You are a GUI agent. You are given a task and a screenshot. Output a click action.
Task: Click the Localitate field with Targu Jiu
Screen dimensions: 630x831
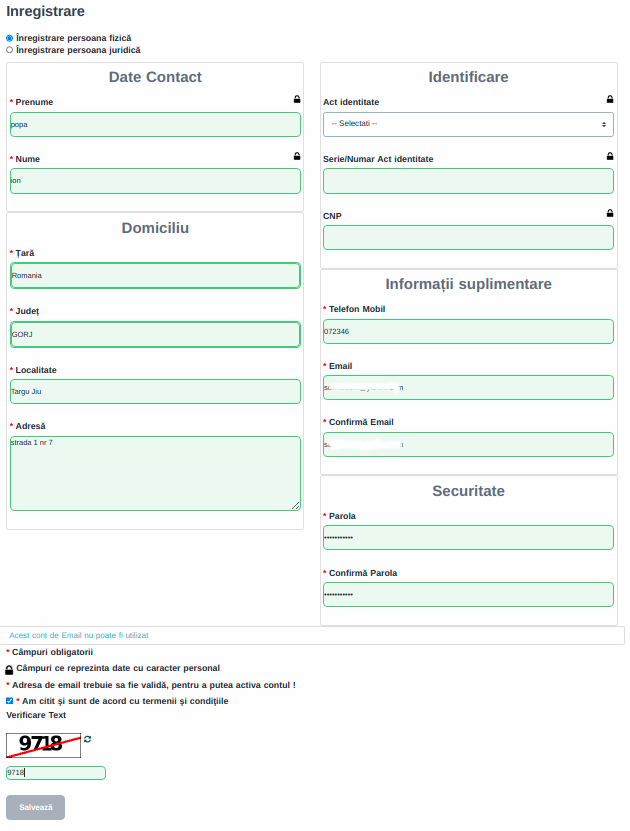155,391
